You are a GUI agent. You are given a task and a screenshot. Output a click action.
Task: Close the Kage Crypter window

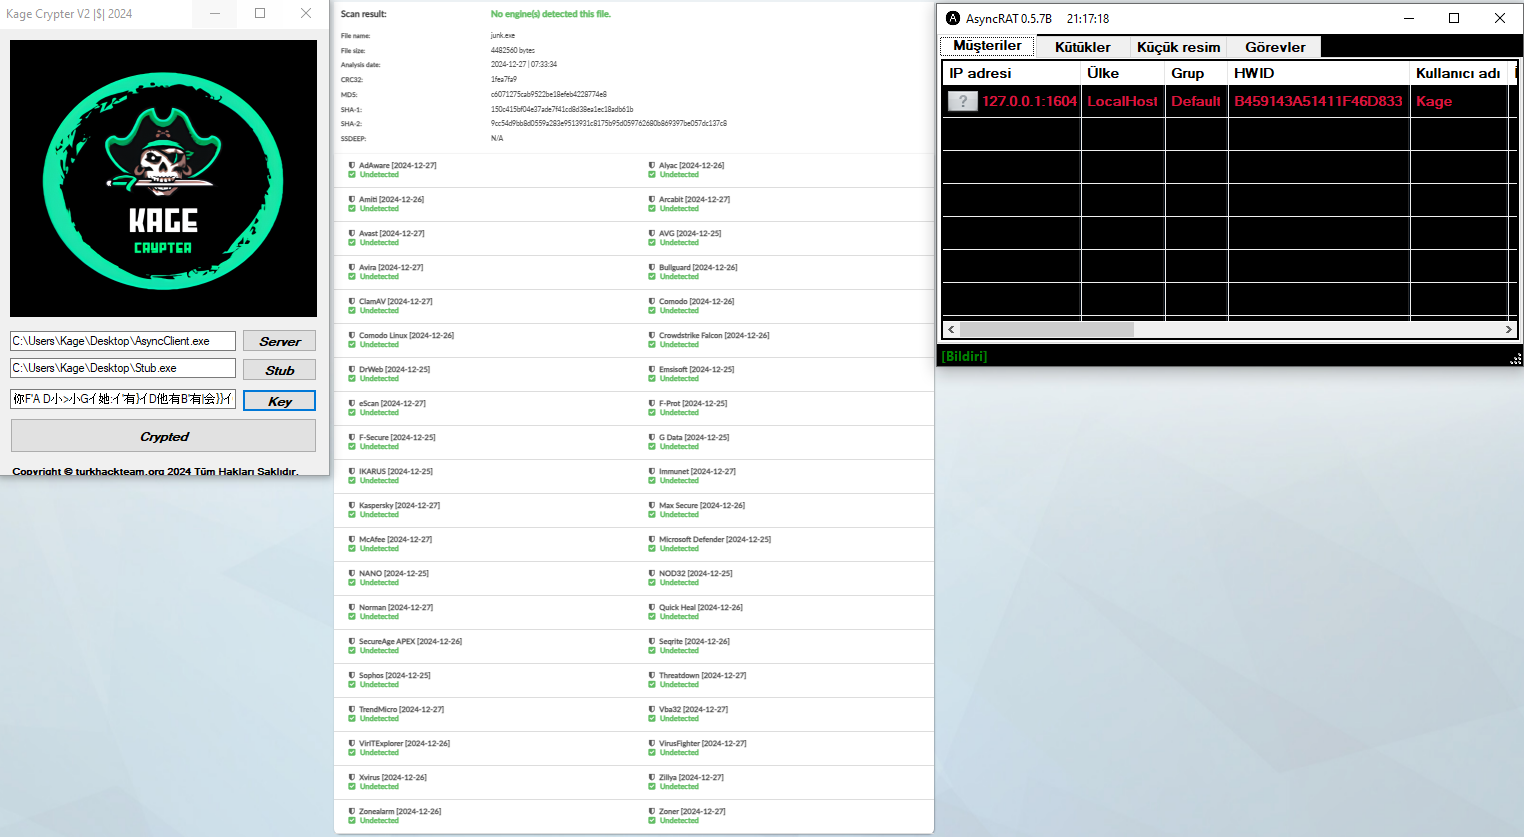(306, 13)
